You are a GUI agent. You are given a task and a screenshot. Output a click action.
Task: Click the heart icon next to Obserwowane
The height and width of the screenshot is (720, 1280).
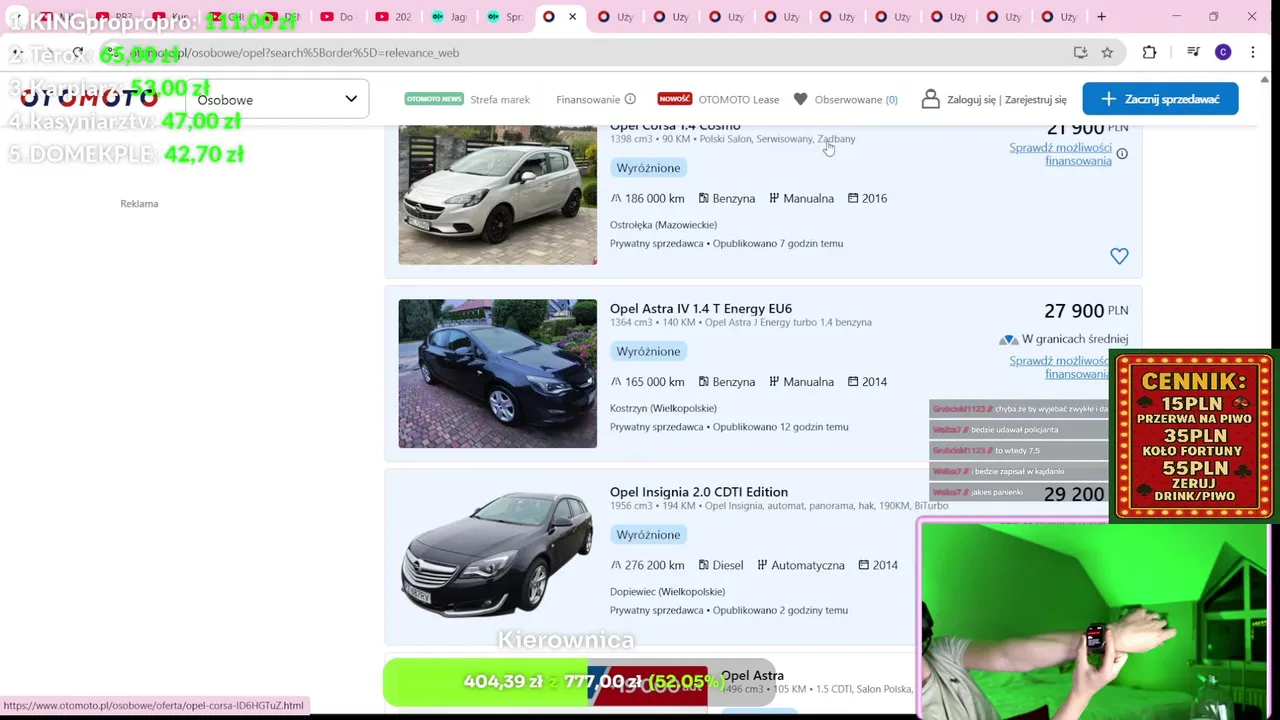[x=800, y=99]
